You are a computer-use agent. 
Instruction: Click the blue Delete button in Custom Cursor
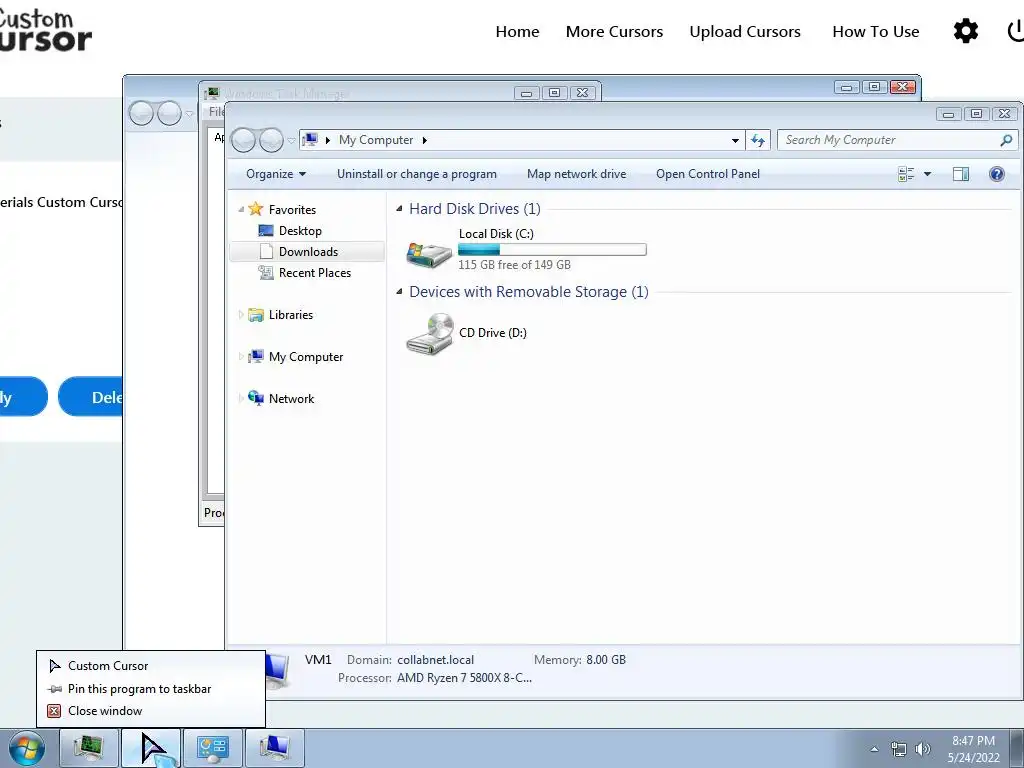click(90, 396)
